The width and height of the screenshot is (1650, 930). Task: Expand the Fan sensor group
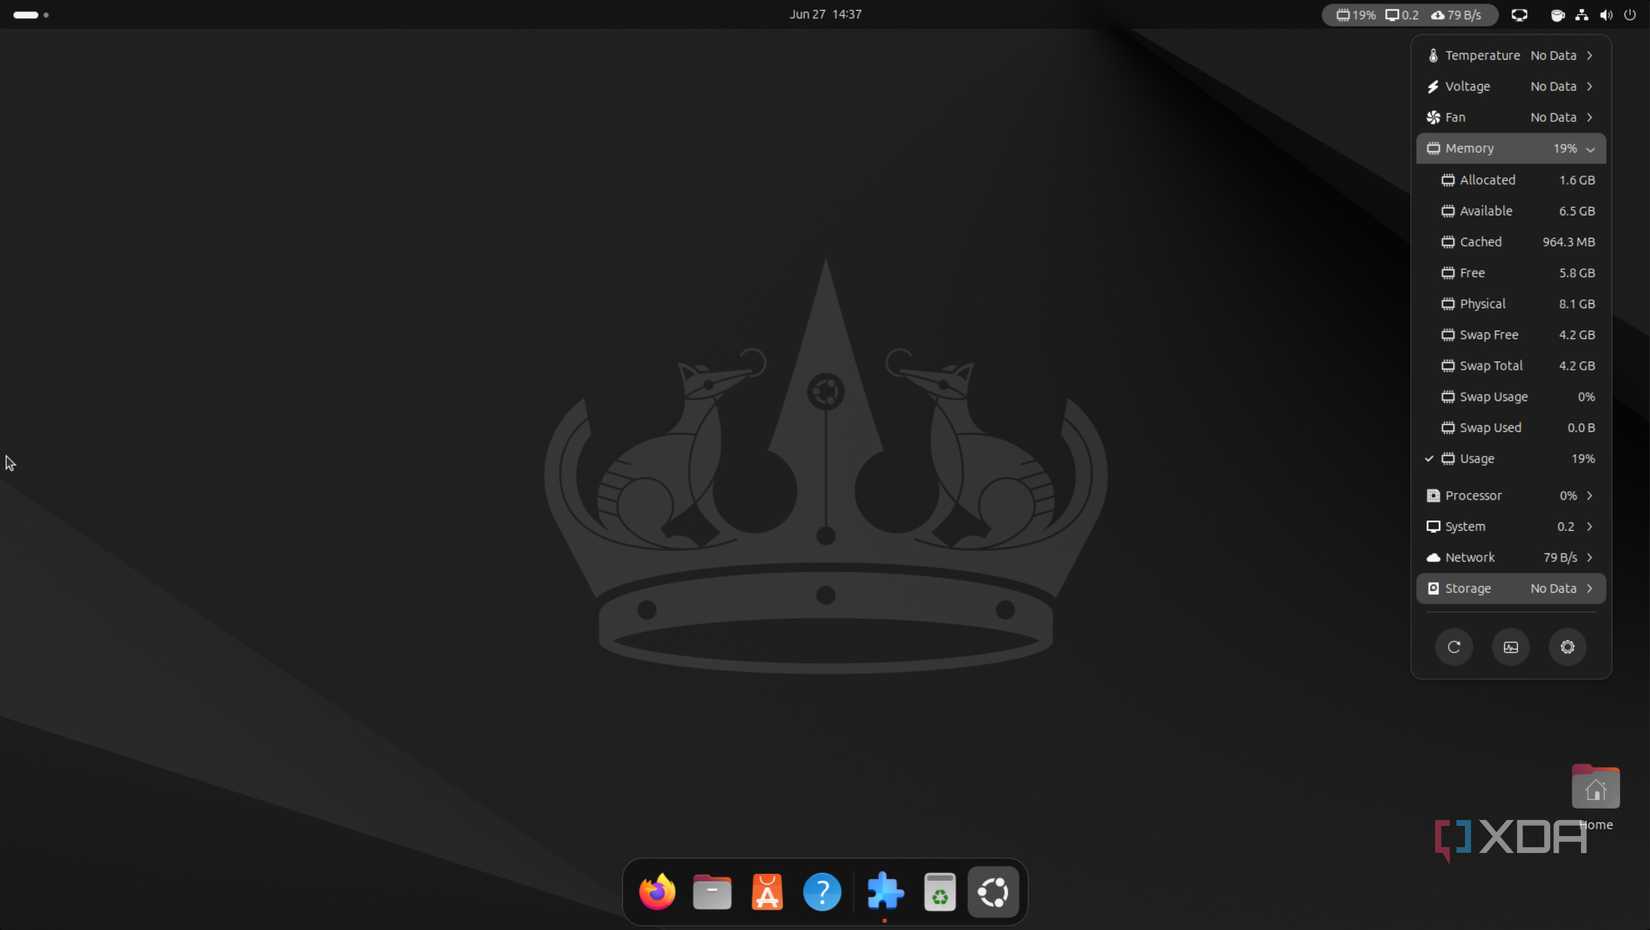1511,118
